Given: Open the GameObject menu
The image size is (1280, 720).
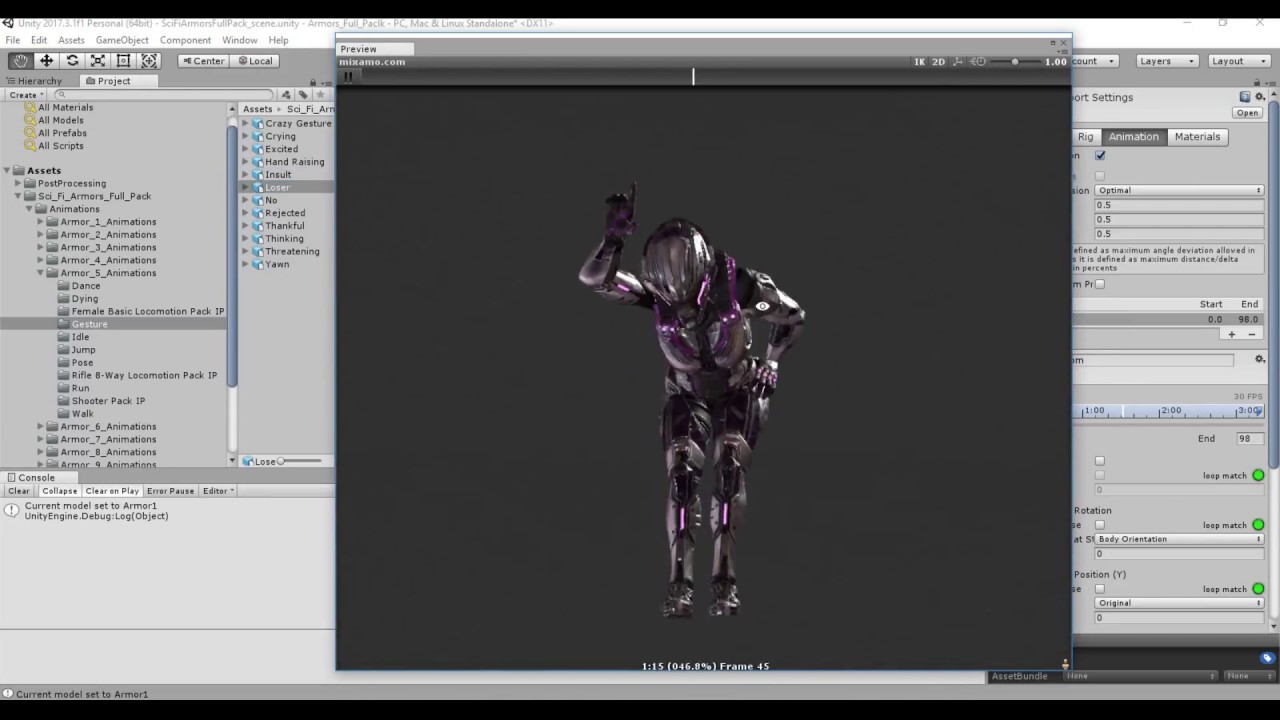Looking at the screenshot, I should pos(122,40).
